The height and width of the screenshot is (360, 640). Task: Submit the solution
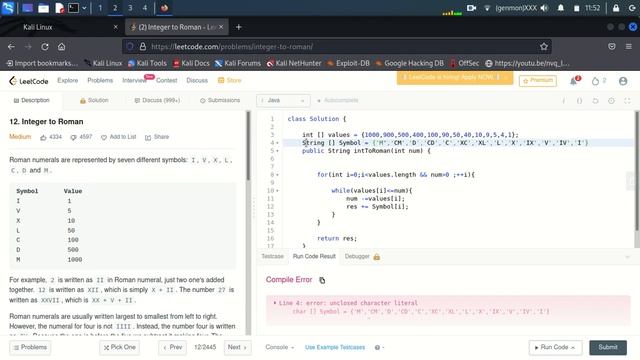tap(608, 347)
